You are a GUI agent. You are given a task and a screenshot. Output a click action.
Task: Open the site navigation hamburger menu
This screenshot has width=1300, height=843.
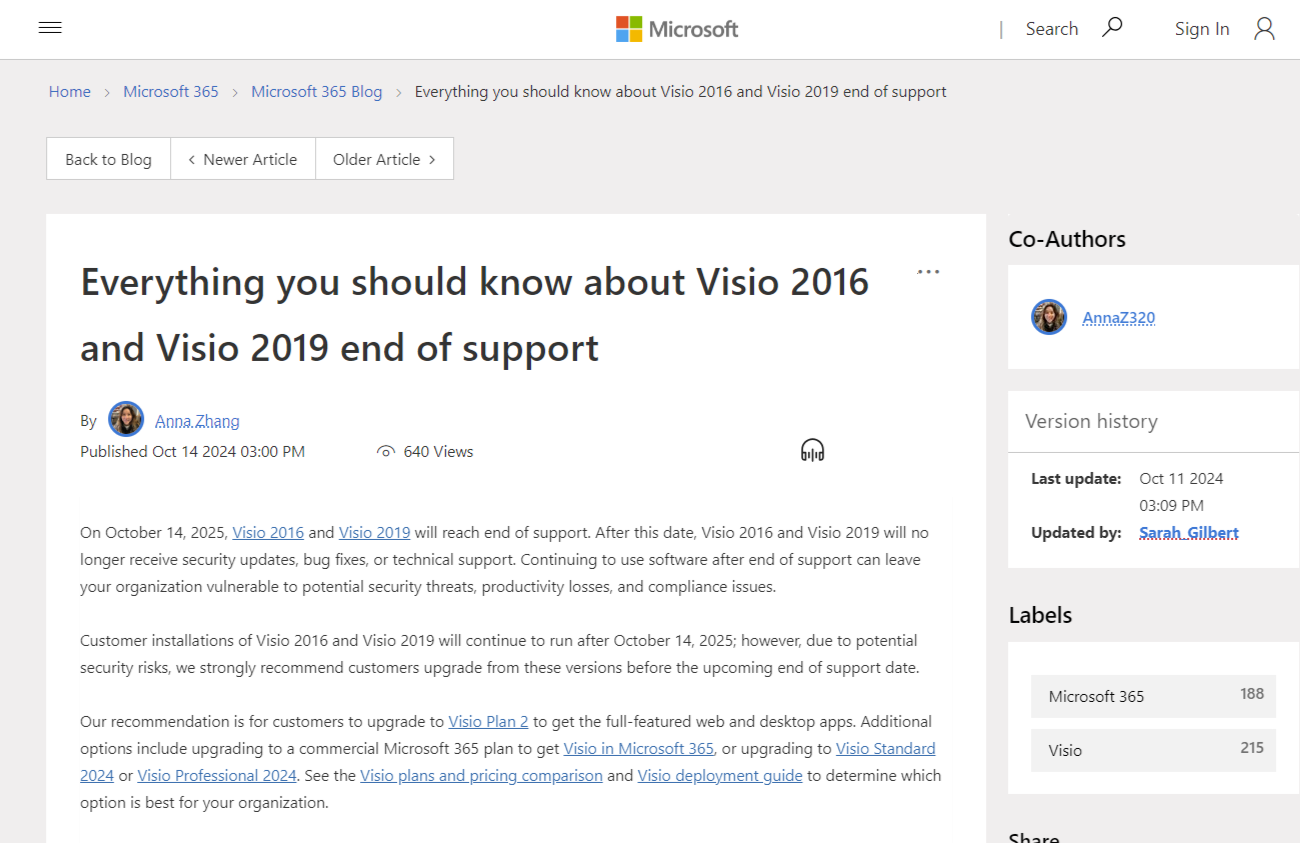50,27
